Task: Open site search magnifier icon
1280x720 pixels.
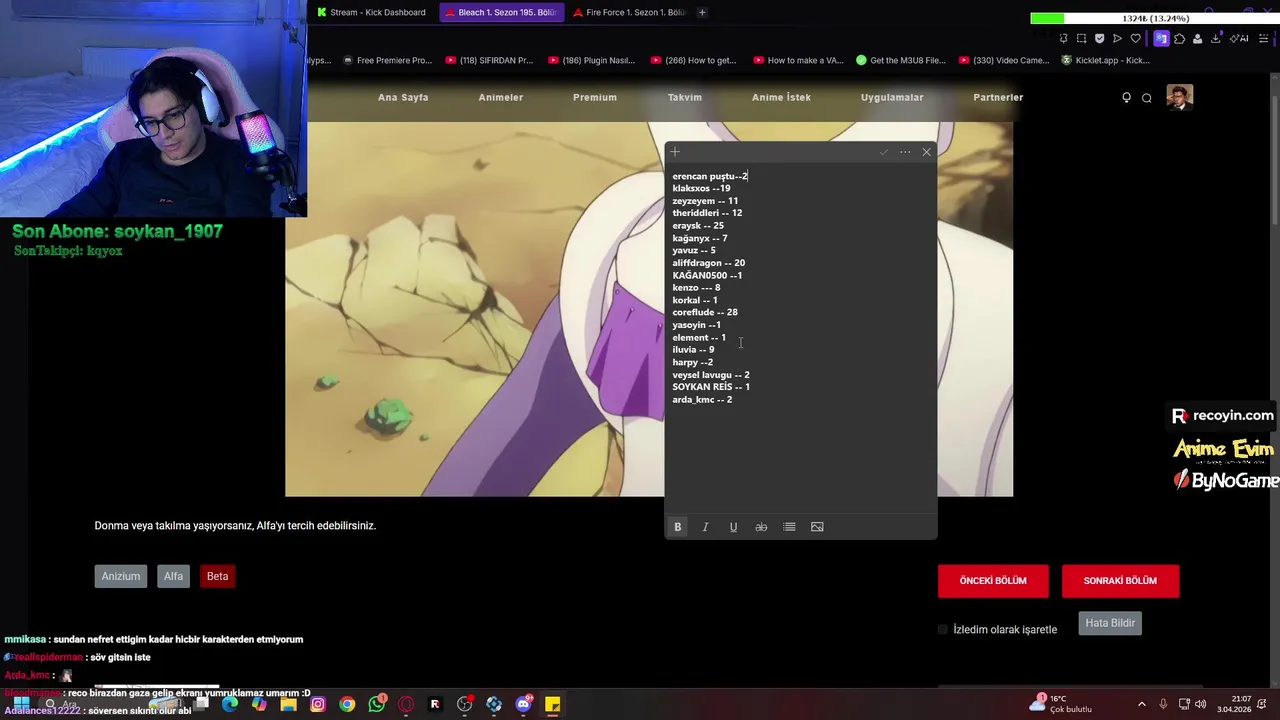Action: (x=1147, y=97)
